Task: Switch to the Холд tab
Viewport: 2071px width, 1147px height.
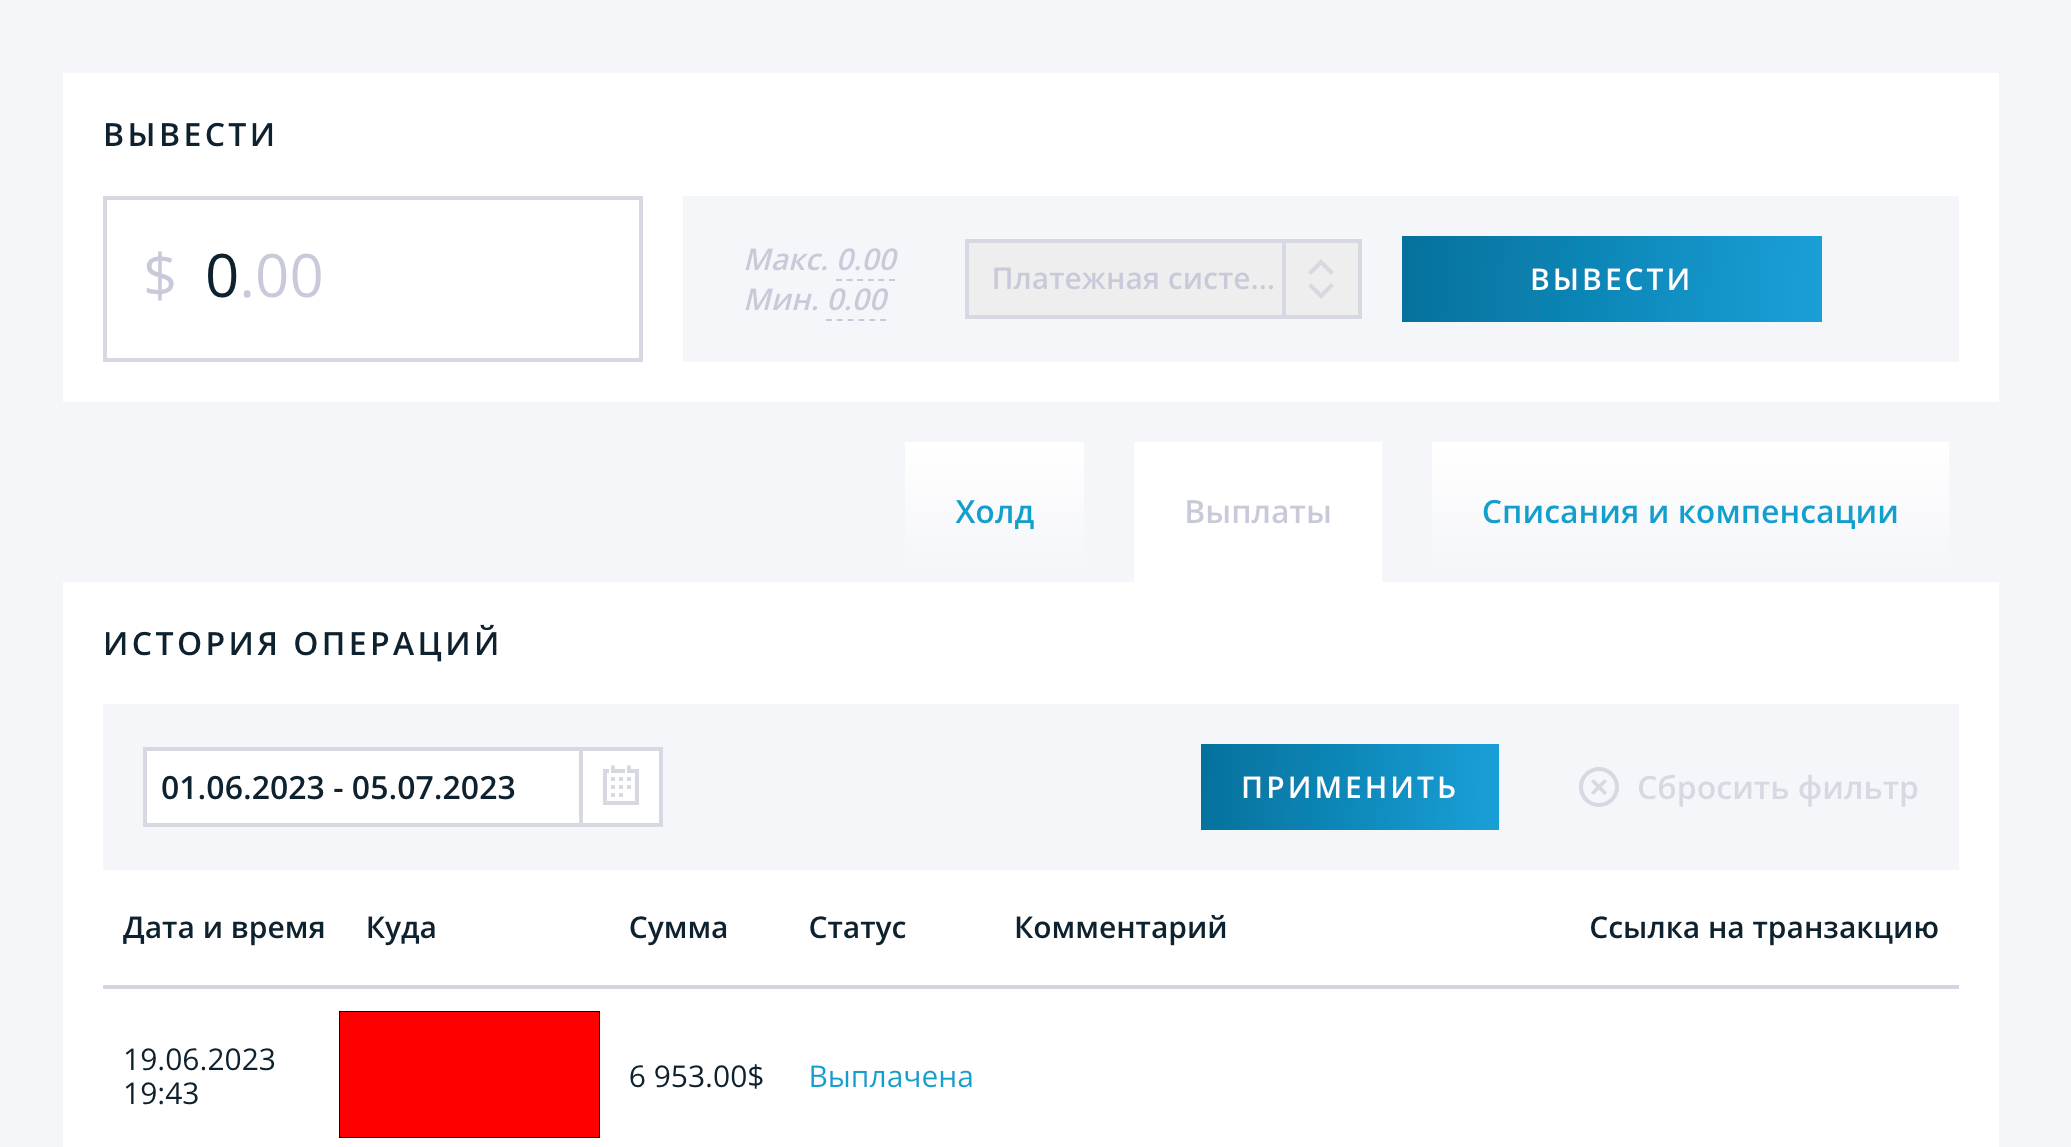Action: [994, 512]
